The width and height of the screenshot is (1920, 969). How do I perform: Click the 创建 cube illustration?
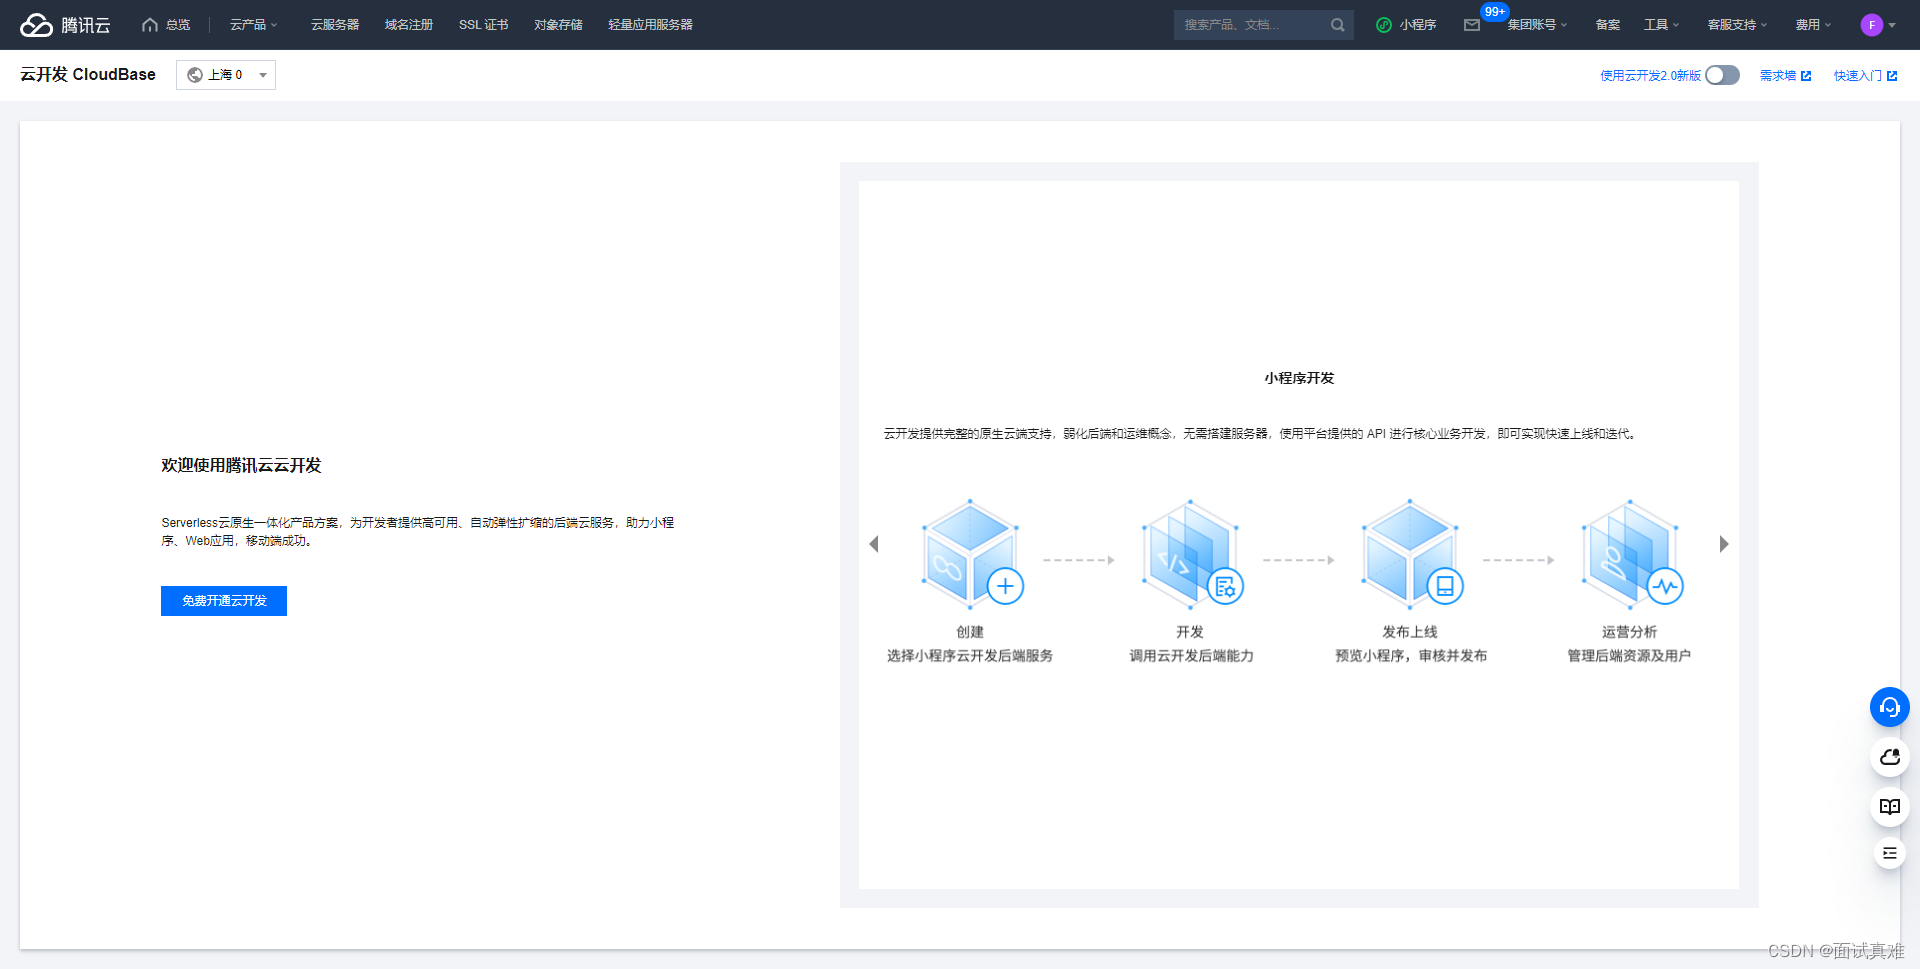(972, 554)
